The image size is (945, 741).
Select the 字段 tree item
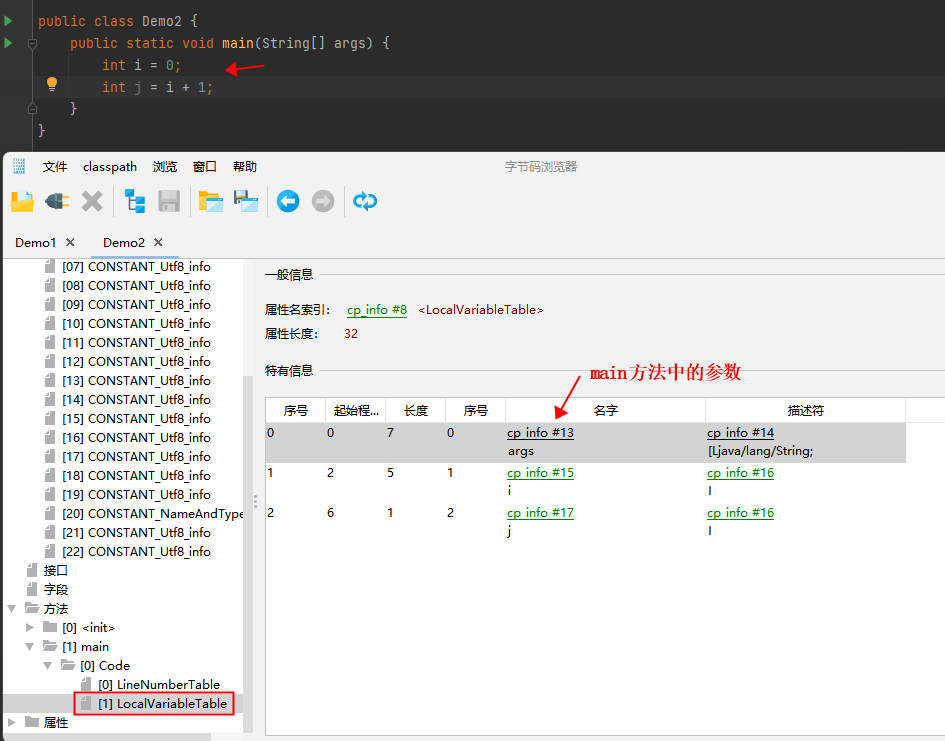tap(55, 590)
